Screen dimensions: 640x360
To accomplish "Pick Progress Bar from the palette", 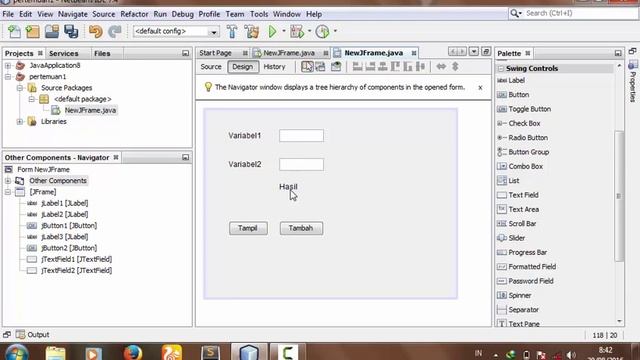I will 527,252.
